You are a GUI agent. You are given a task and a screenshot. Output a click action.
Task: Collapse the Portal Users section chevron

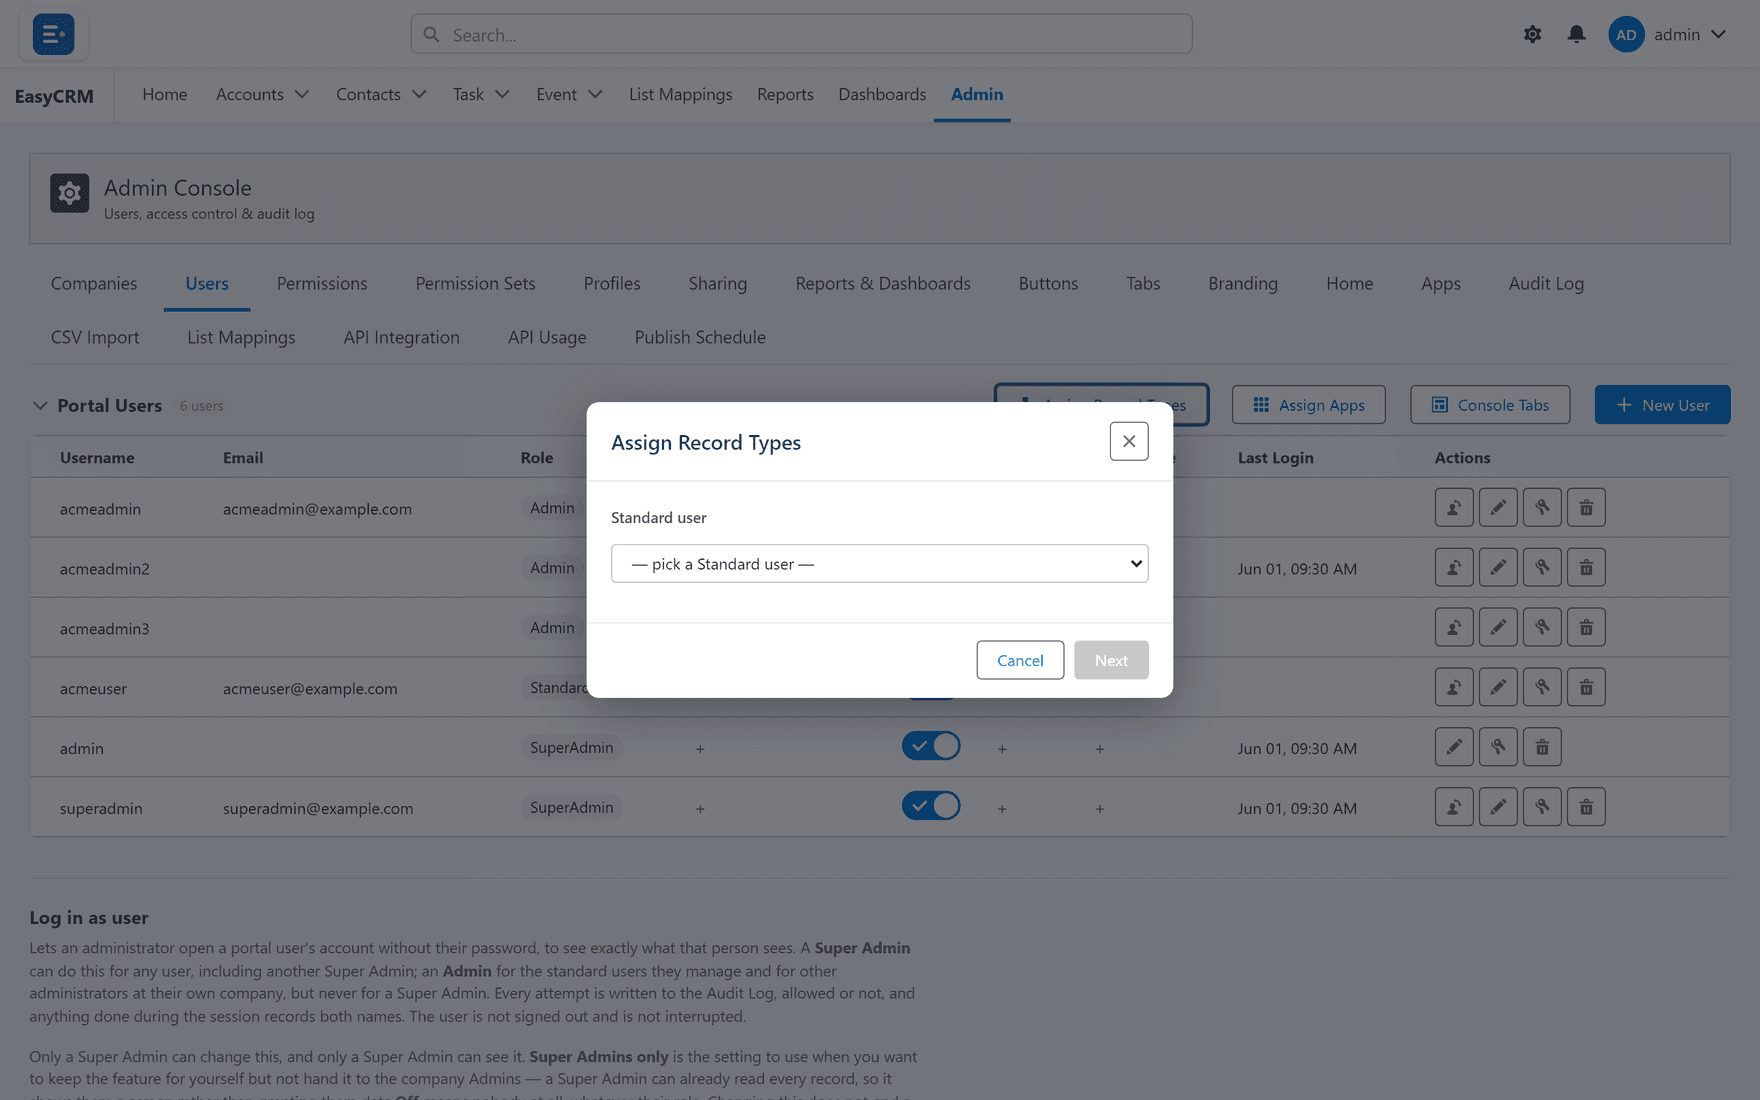pos(40,406)
